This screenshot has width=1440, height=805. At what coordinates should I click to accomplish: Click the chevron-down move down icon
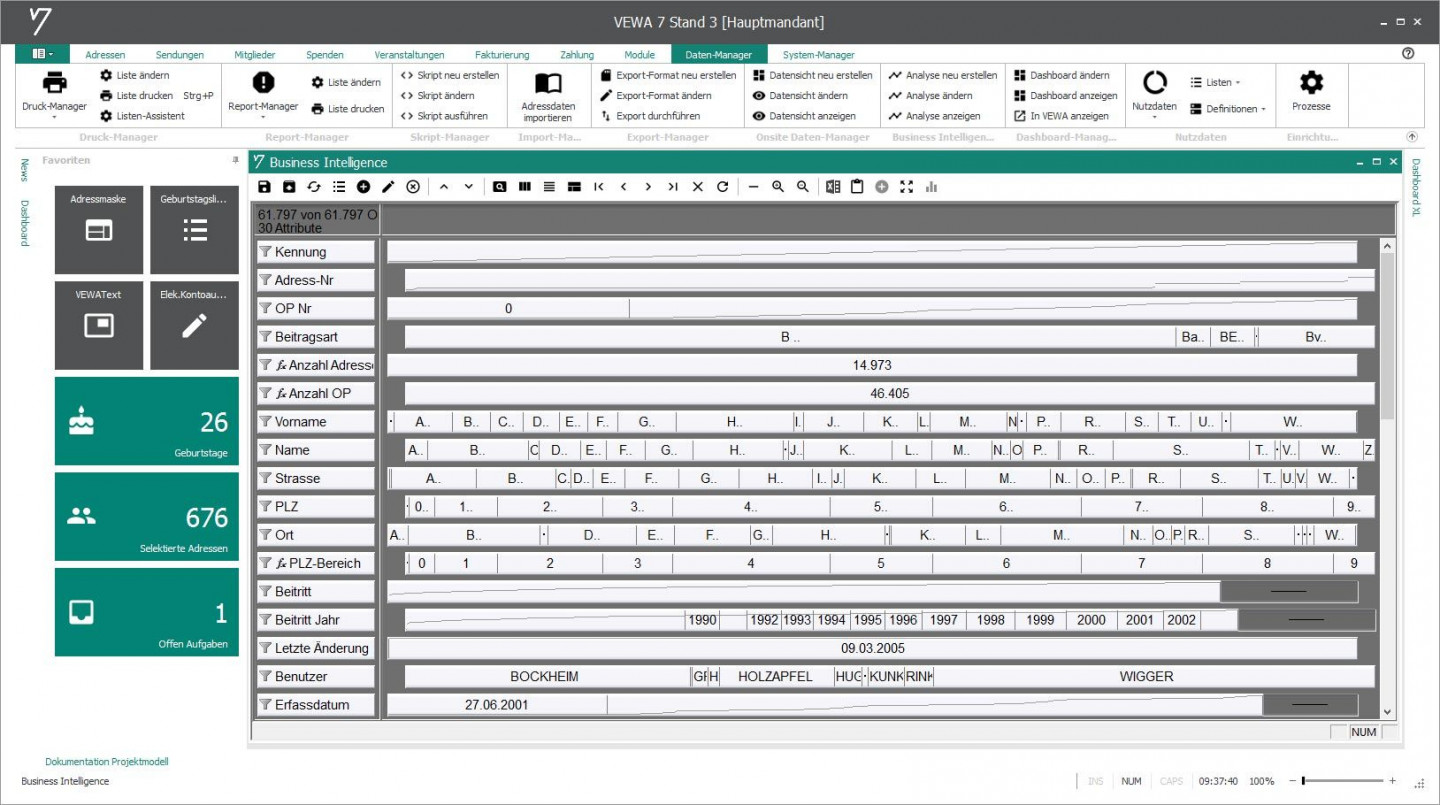468,186
